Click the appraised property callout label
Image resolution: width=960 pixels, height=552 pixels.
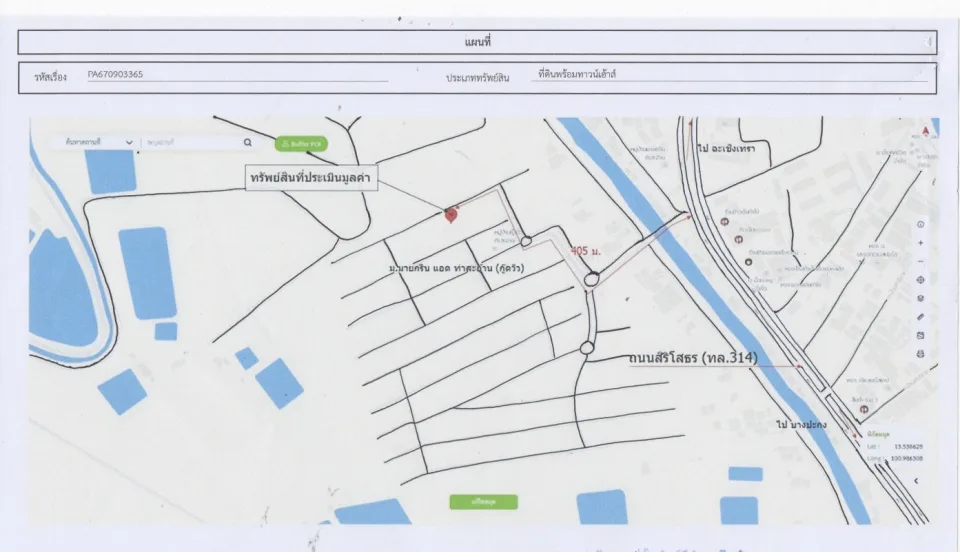coord(311,178)
